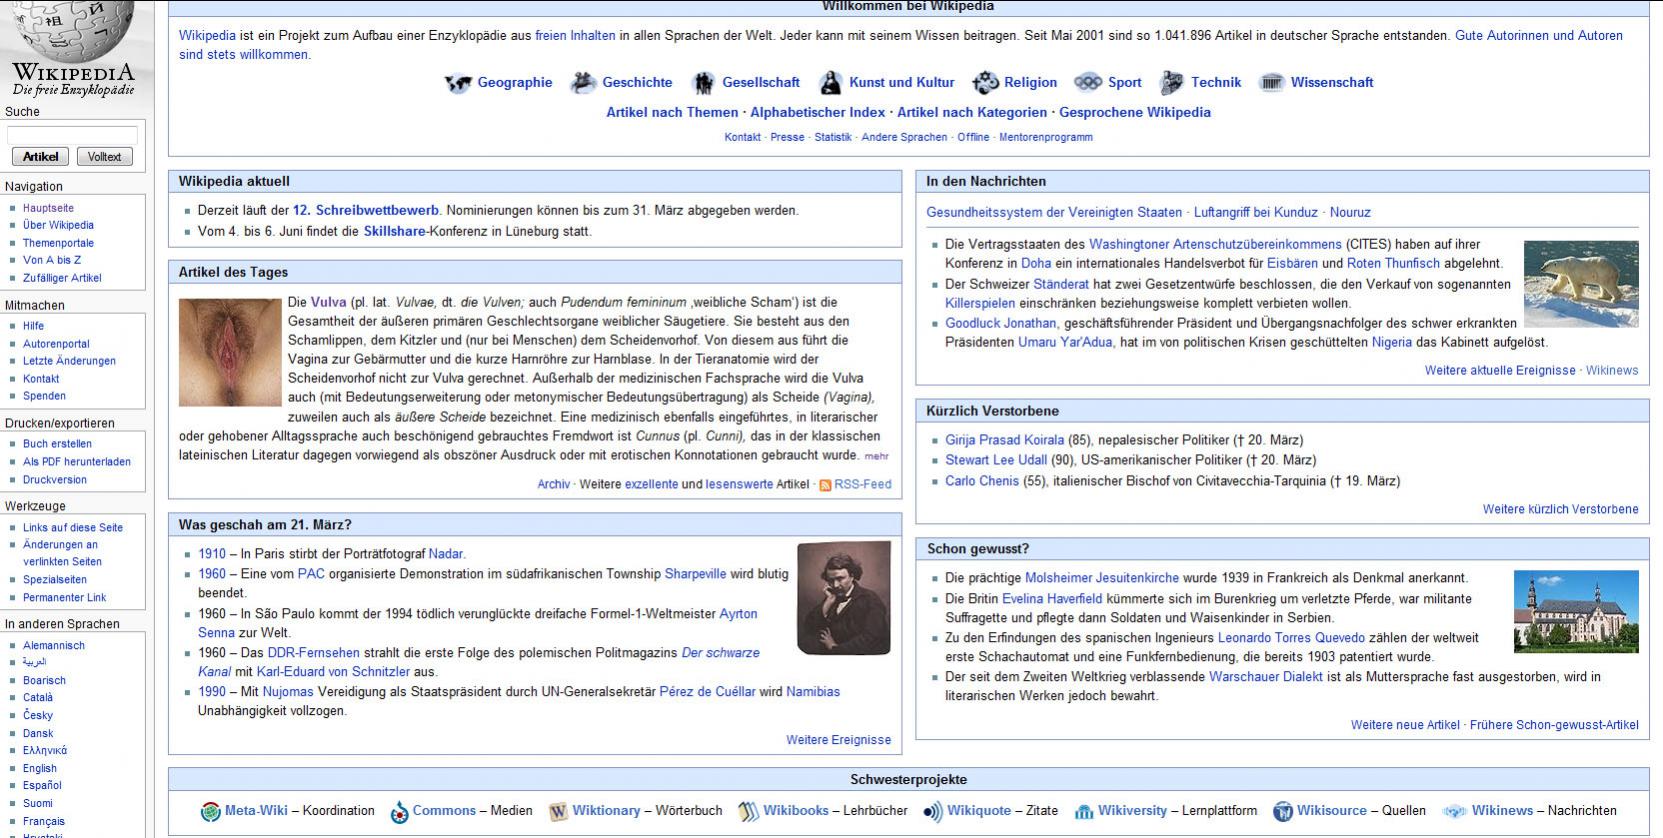Click the Wikibooks project icon
Image resolution: width=1663 pixels, height=838 pixels.
[x=748, y=812]
